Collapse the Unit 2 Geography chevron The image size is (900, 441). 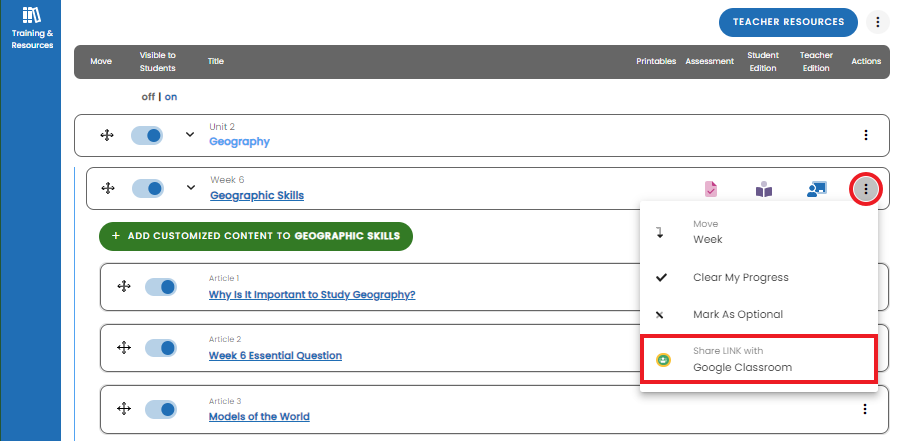(190, 135)
